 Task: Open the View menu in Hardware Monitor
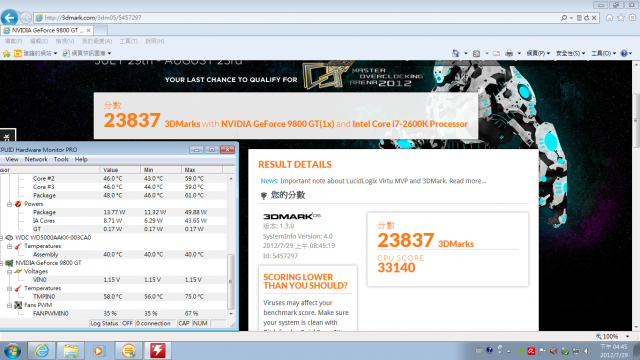12,160
